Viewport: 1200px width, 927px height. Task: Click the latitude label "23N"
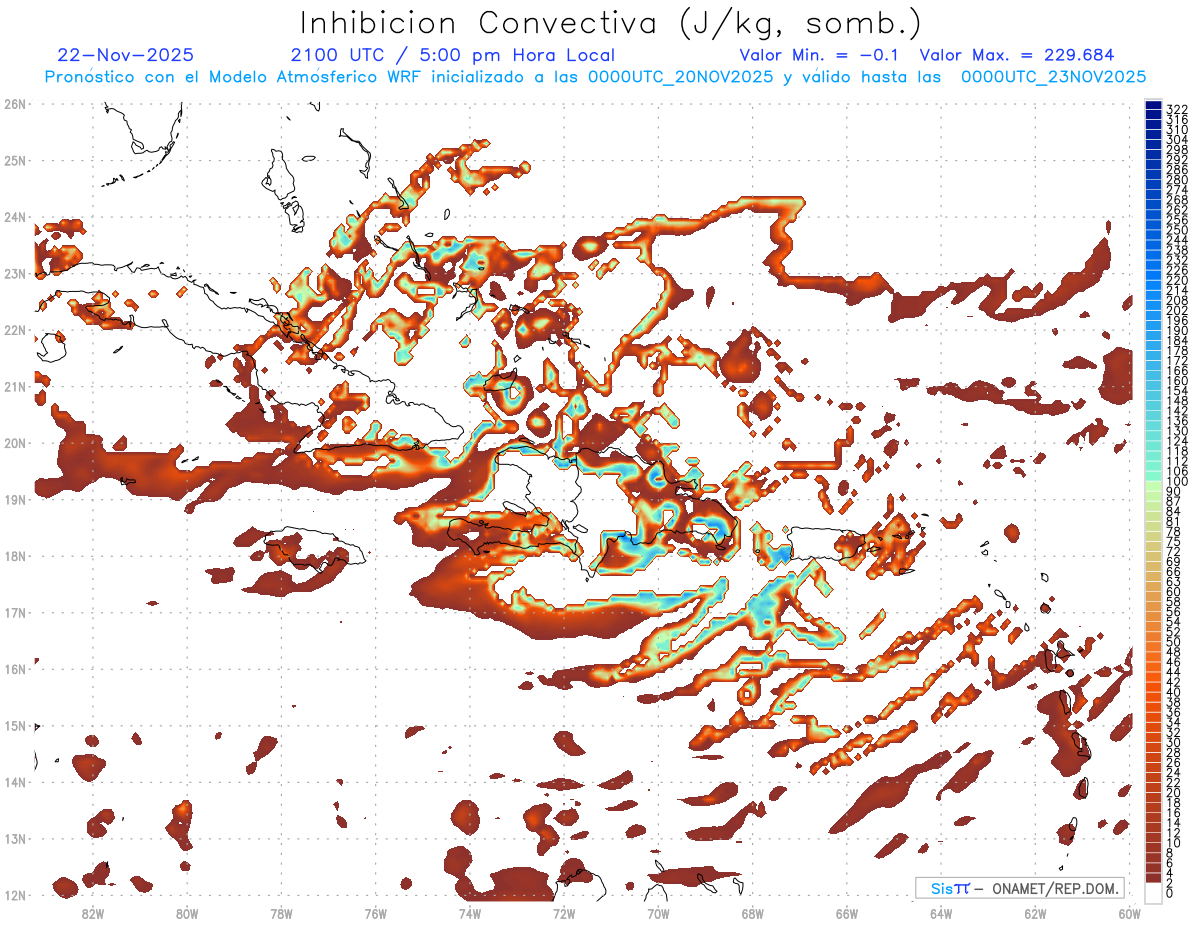click(x=14, y=274)
